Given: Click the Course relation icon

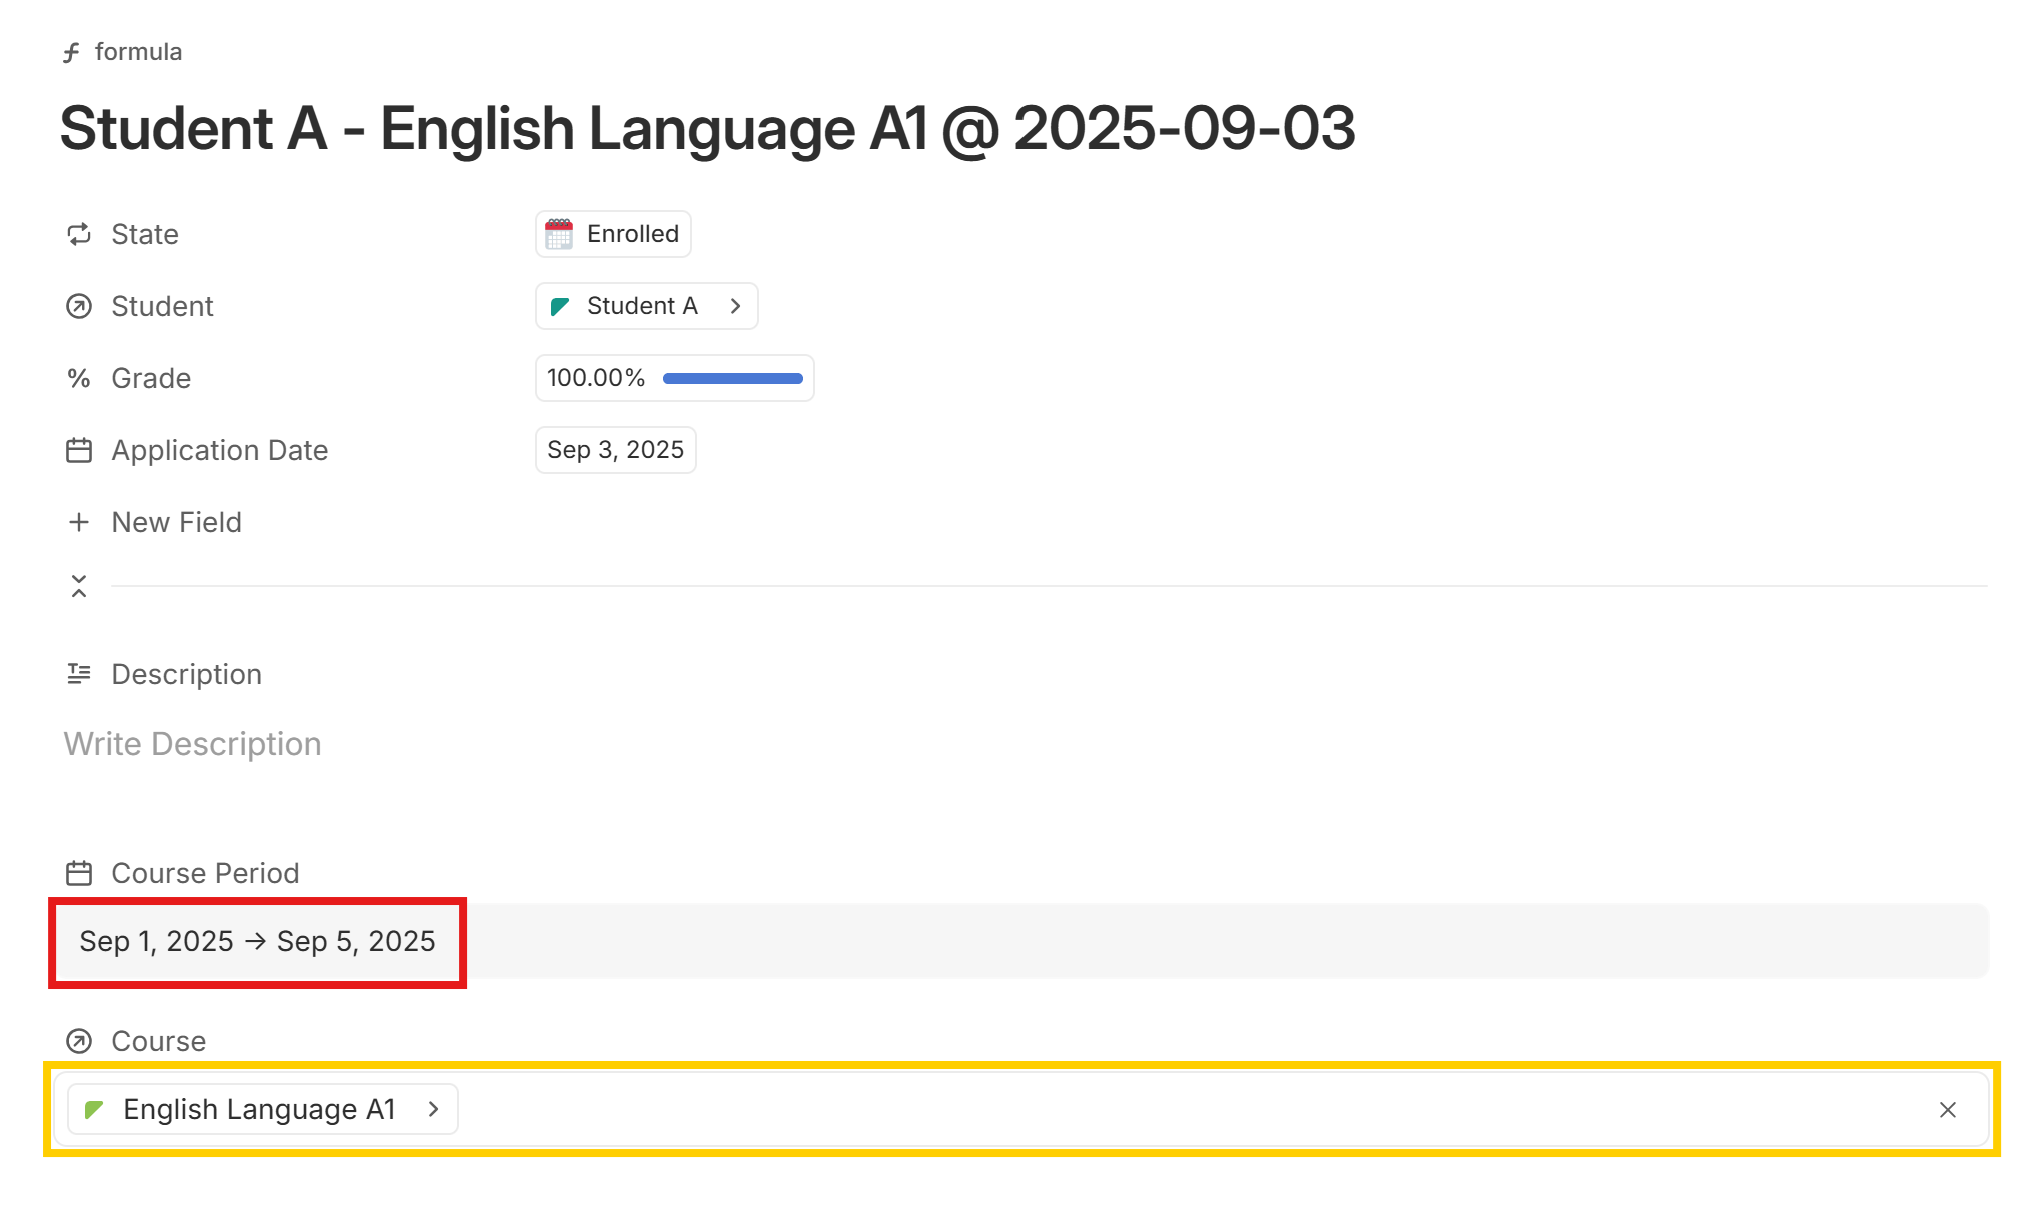Looking at the screenshot, I should click(79, 1041).
